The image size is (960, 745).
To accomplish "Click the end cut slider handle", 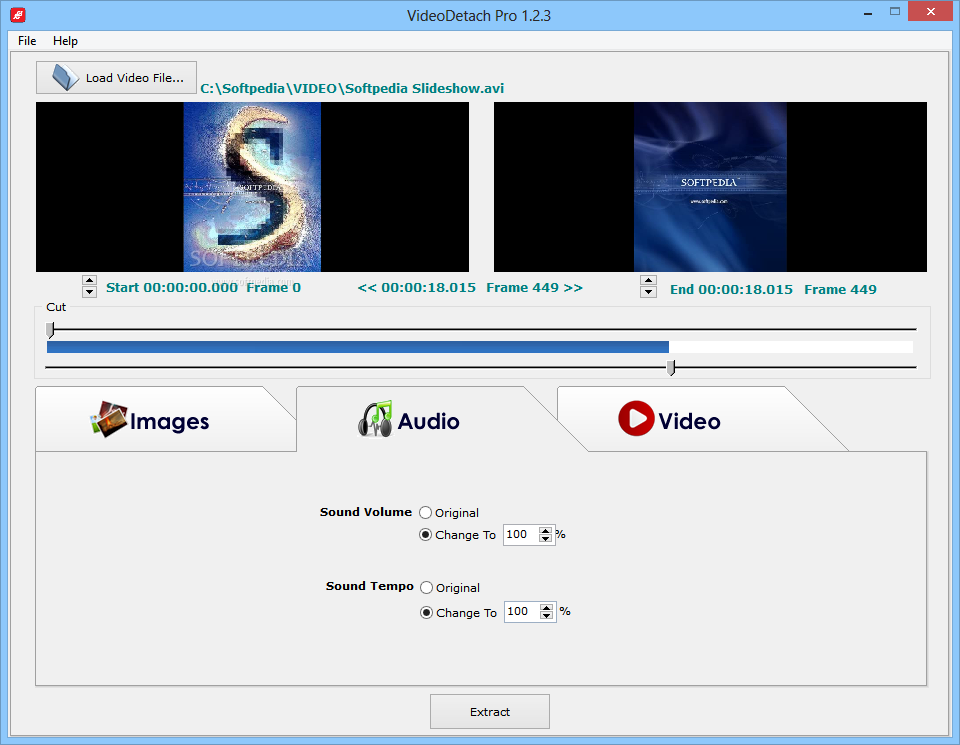I will click(671, 367).
